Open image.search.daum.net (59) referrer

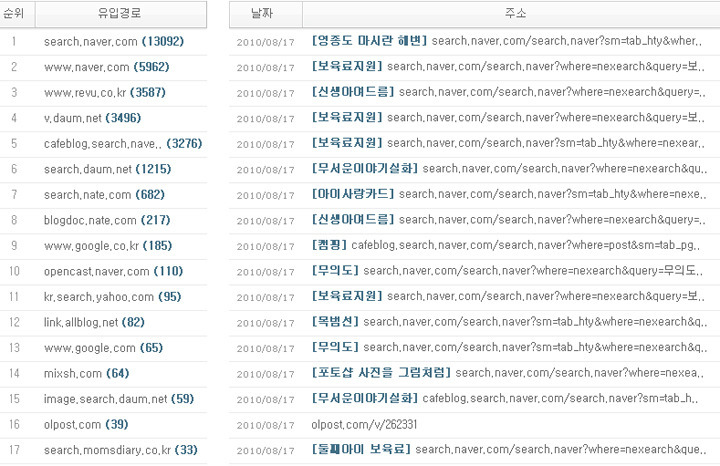point(119,399)
